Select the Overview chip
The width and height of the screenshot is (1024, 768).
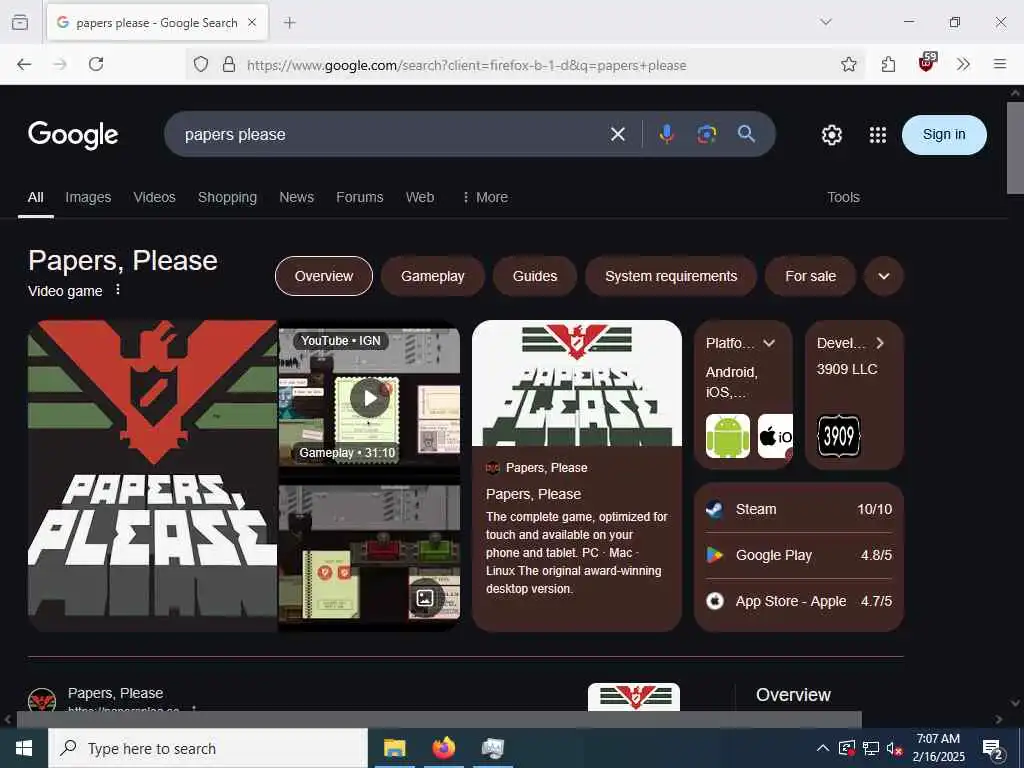[324, 276]
